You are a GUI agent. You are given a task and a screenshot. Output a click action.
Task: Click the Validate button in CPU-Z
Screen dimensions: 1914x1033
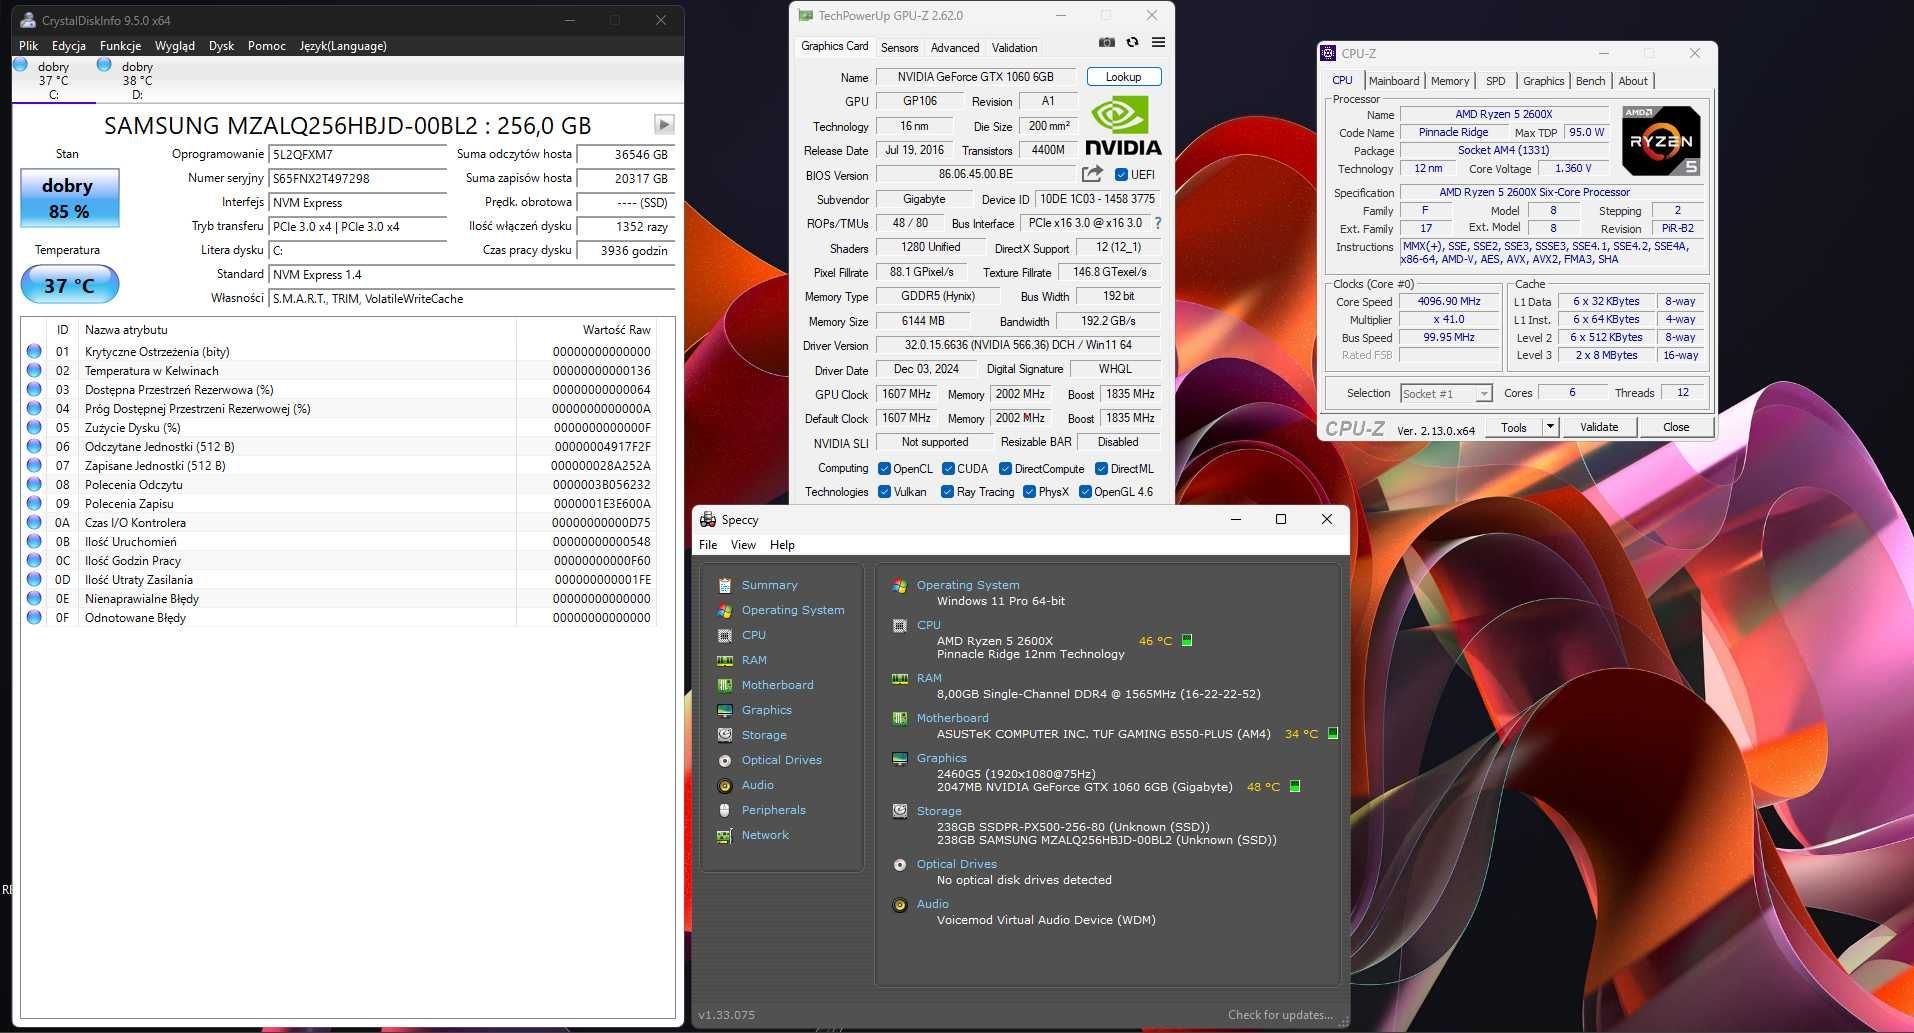[1599, 427]
